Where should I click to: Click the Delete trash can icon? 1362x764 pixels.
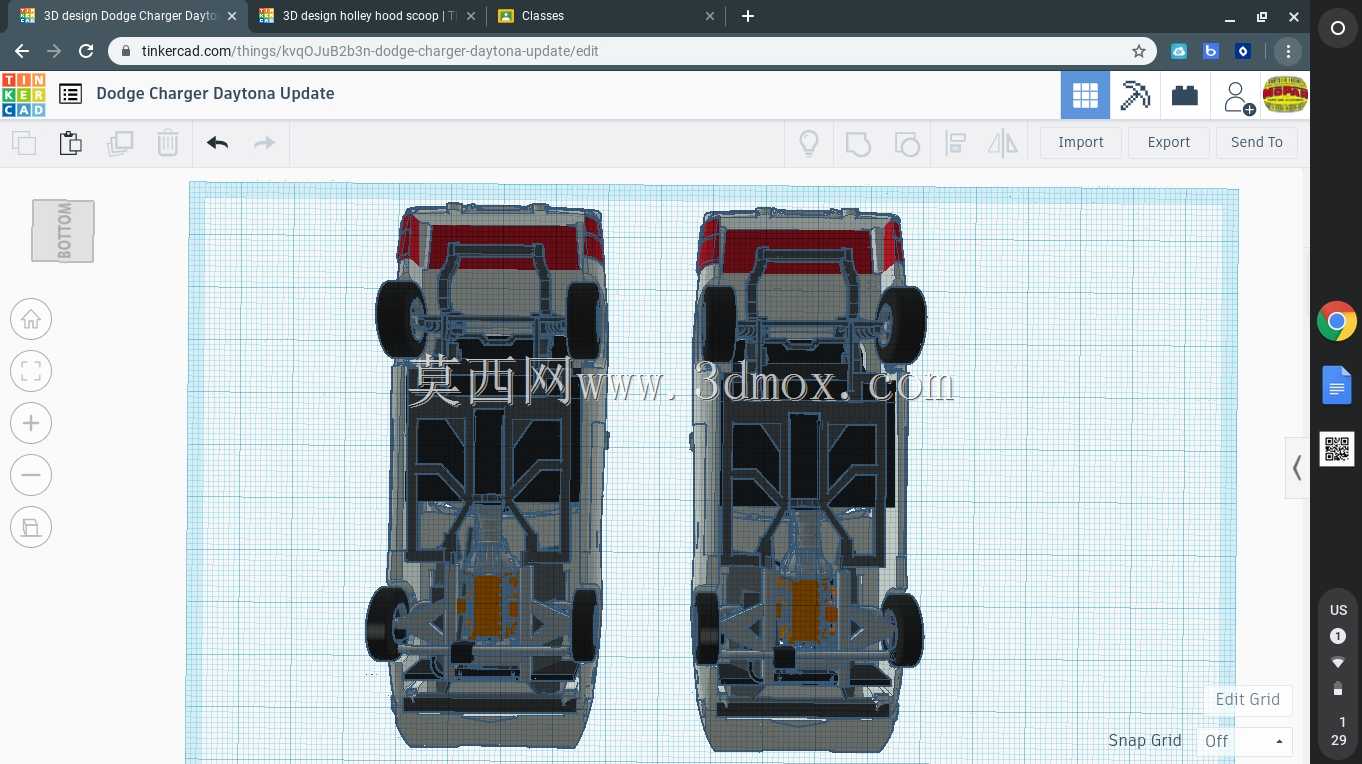click(167, 143)
